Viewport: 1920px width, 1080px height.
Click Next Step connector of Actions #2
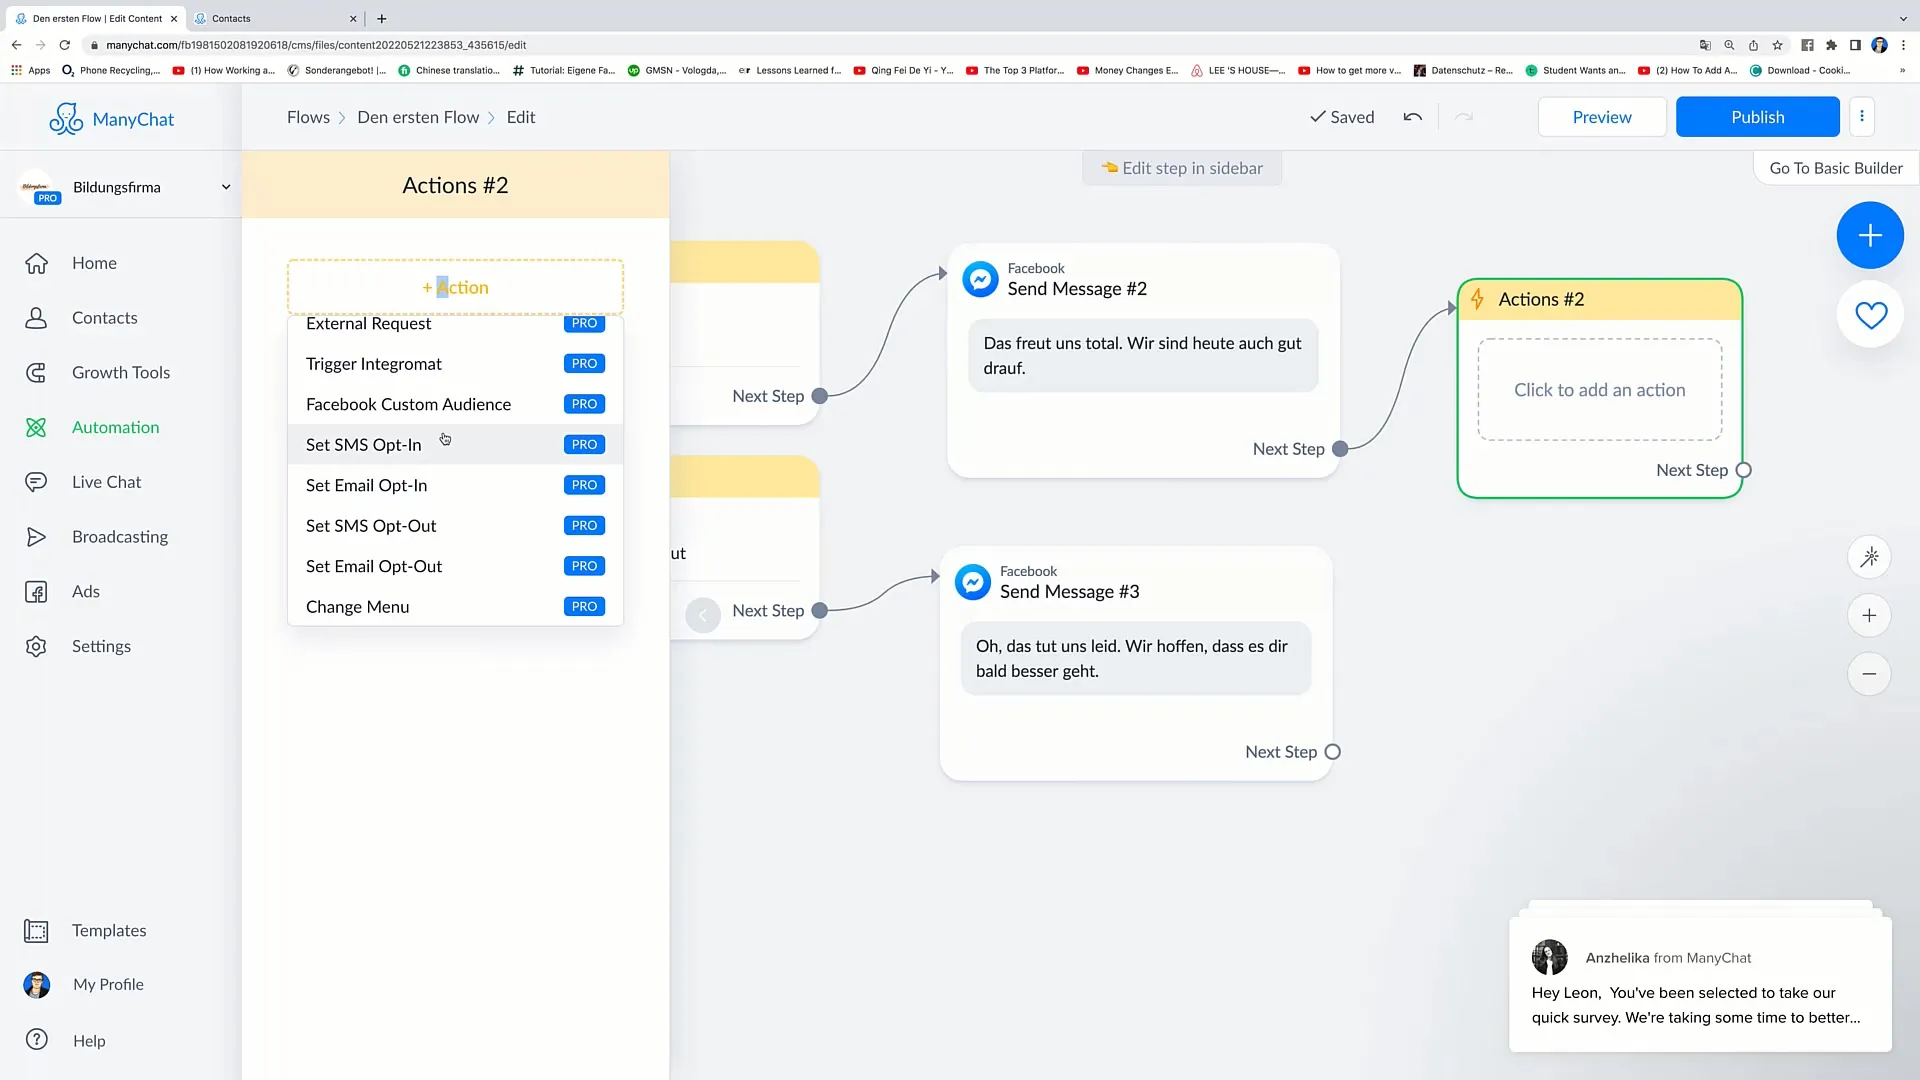1743,470
